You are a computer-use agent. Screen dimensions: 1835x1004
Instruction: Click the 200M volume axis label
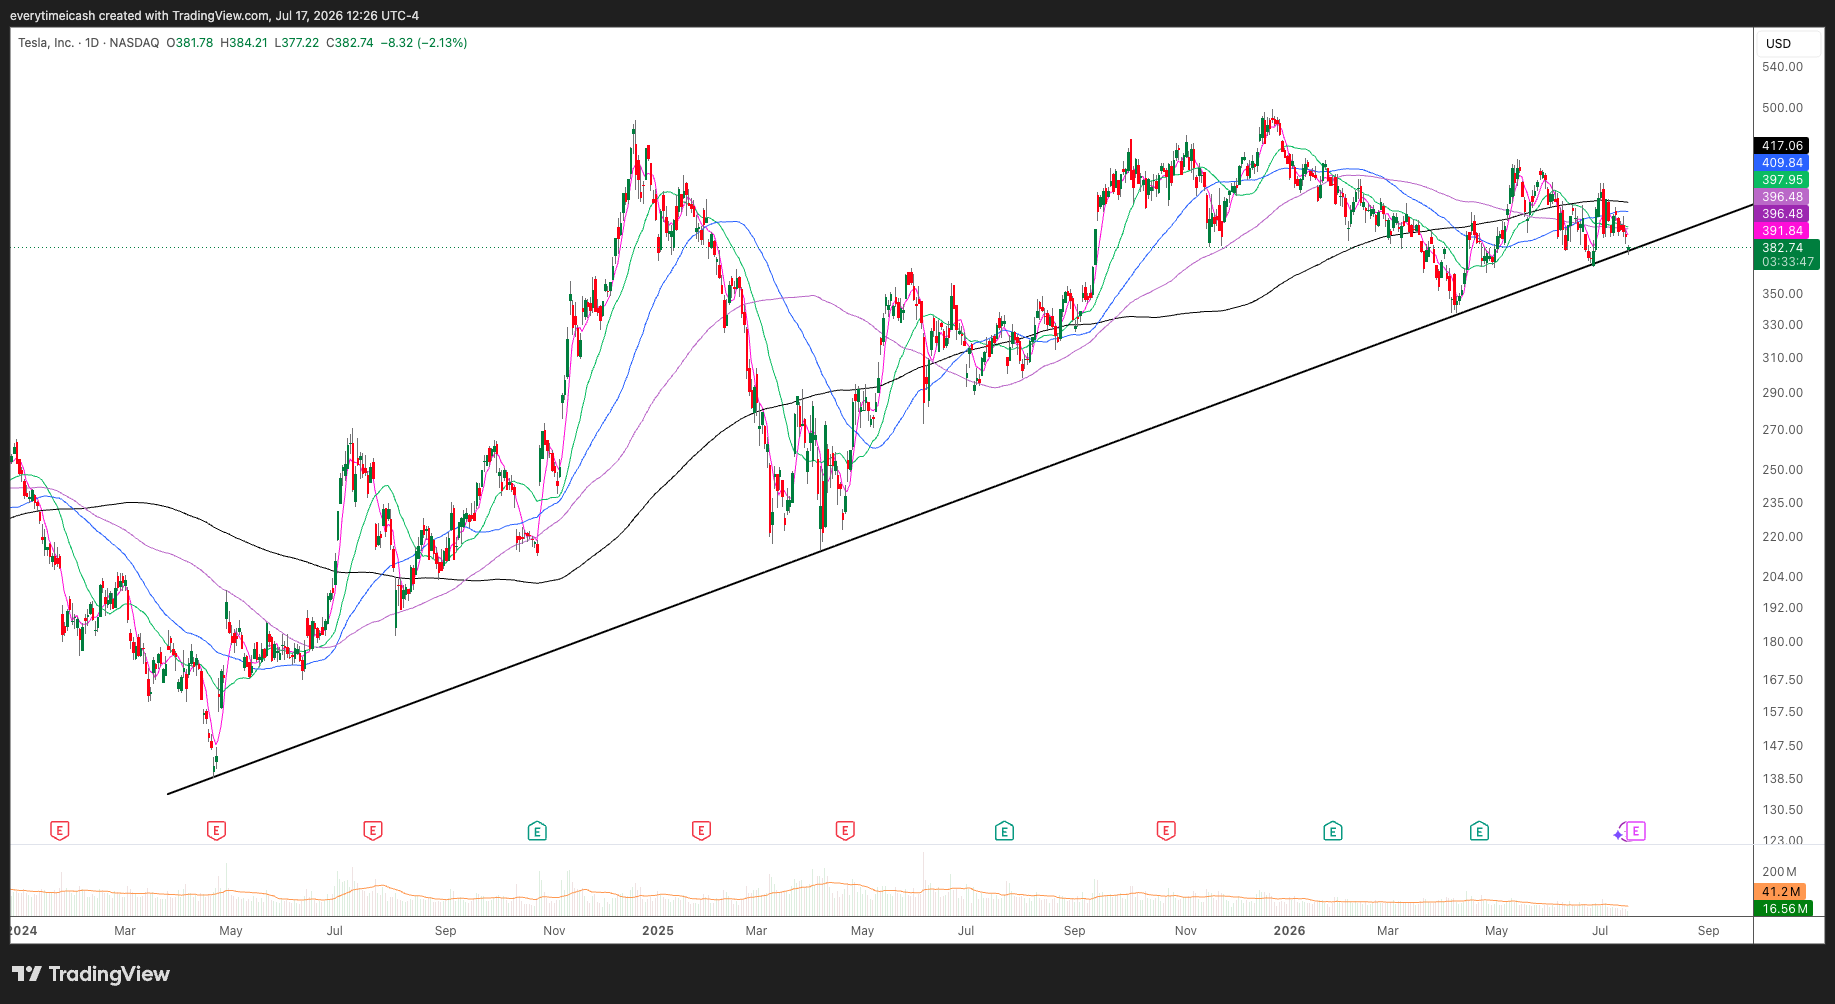pos(1779,872)
